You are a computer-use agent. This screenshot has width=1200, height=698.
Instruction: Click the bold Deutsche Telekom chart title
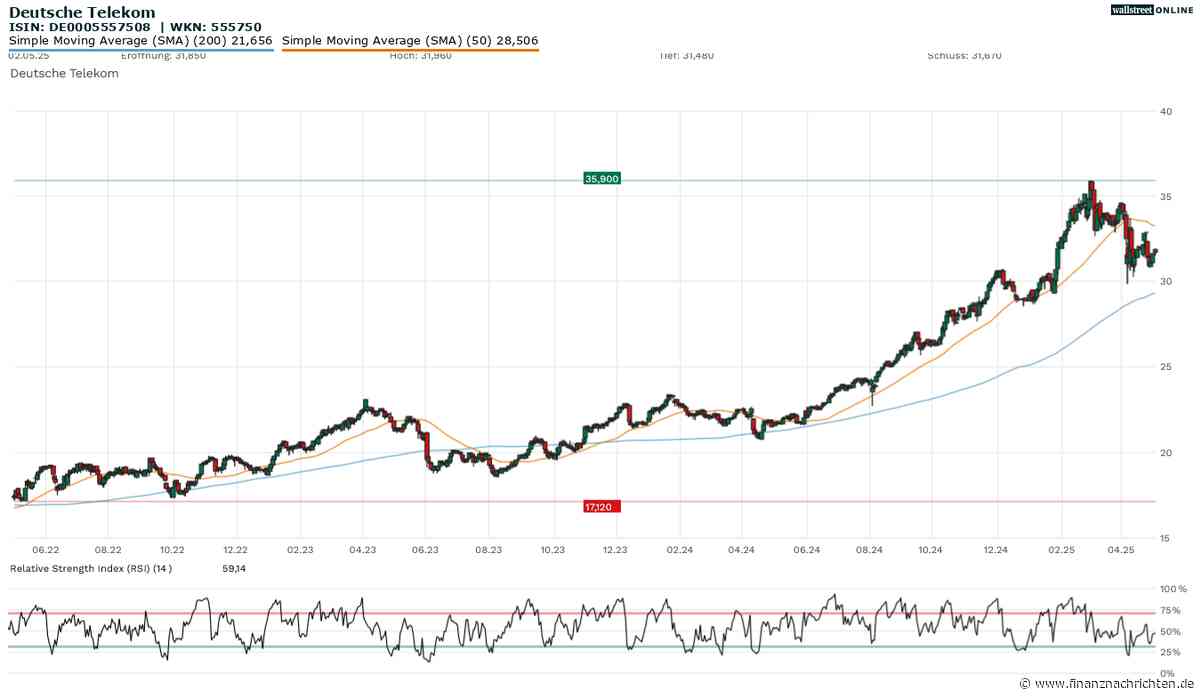pyautogui.click(x=82, y=12)
